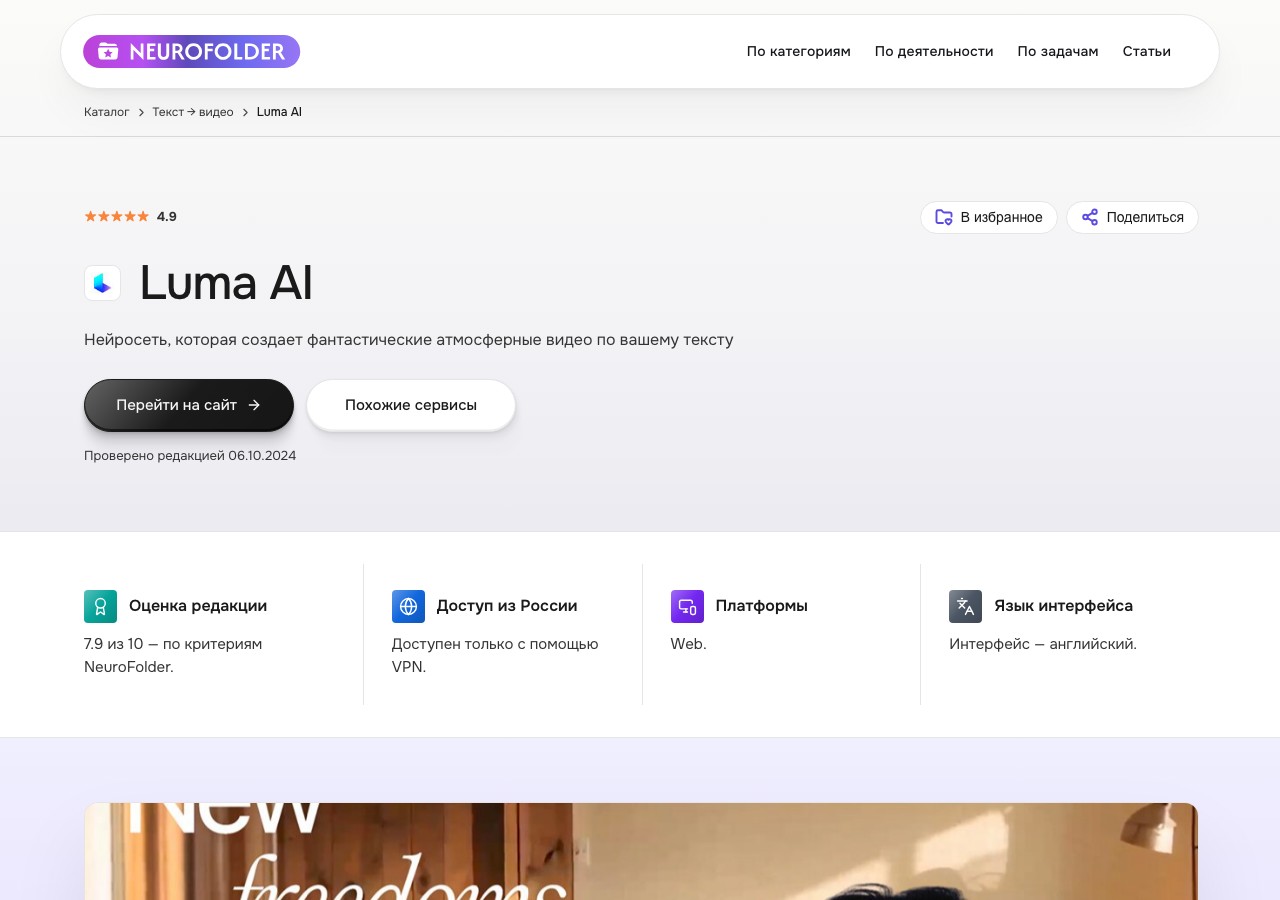
Task: Click the Перейти на сайт button
Action: [189, 405]
